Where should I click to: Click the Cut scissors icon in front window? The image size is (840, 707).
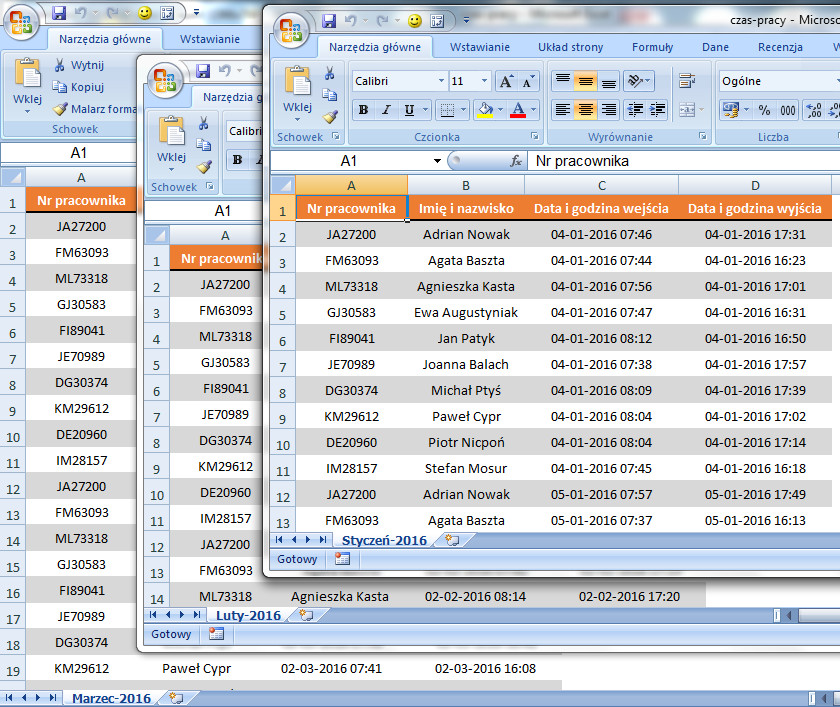[x=329, y=73]
